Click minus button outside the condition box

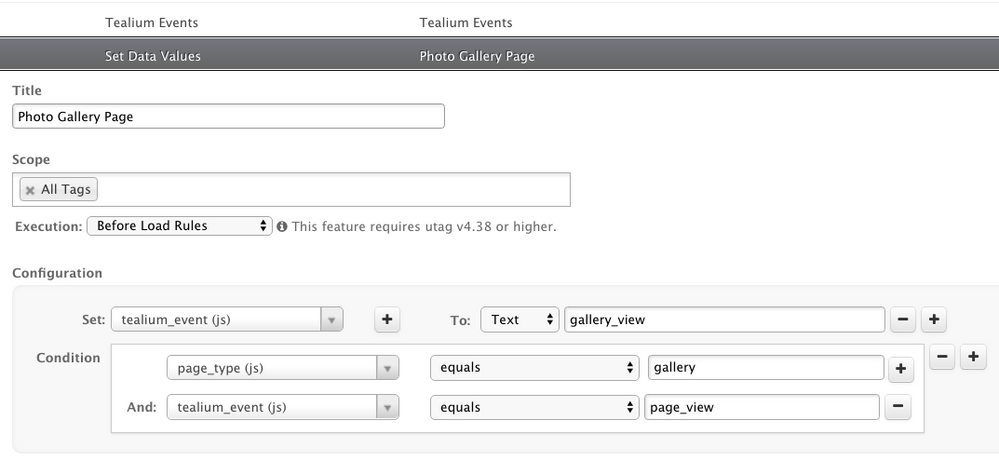coord(942,357)
